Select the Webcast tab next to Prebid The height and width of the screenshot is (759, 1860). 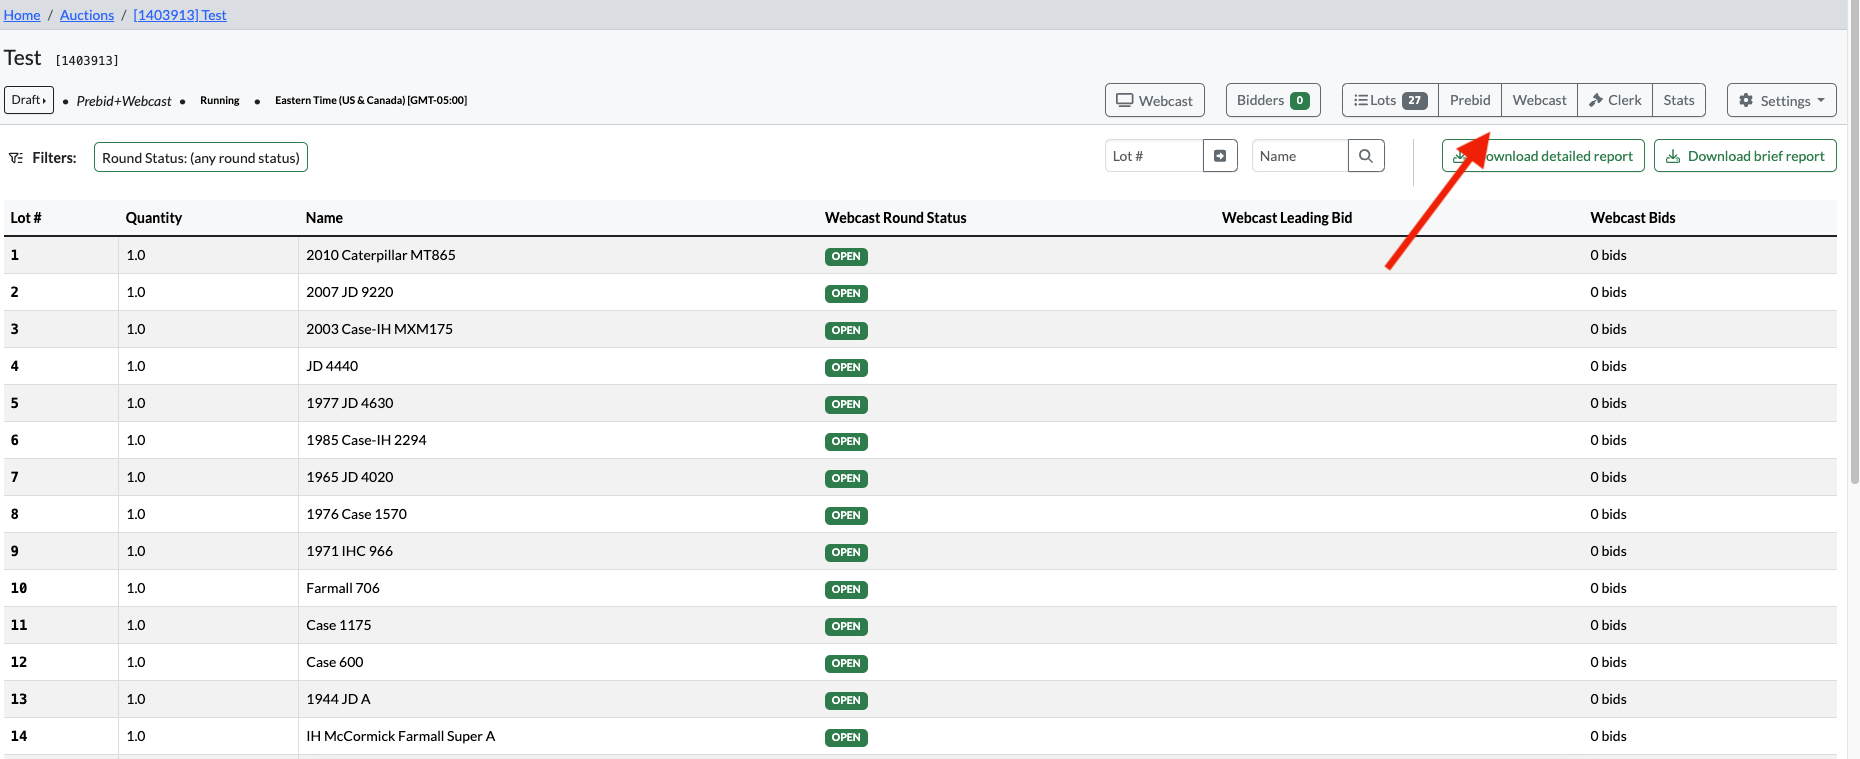[x=1539, y=100]
